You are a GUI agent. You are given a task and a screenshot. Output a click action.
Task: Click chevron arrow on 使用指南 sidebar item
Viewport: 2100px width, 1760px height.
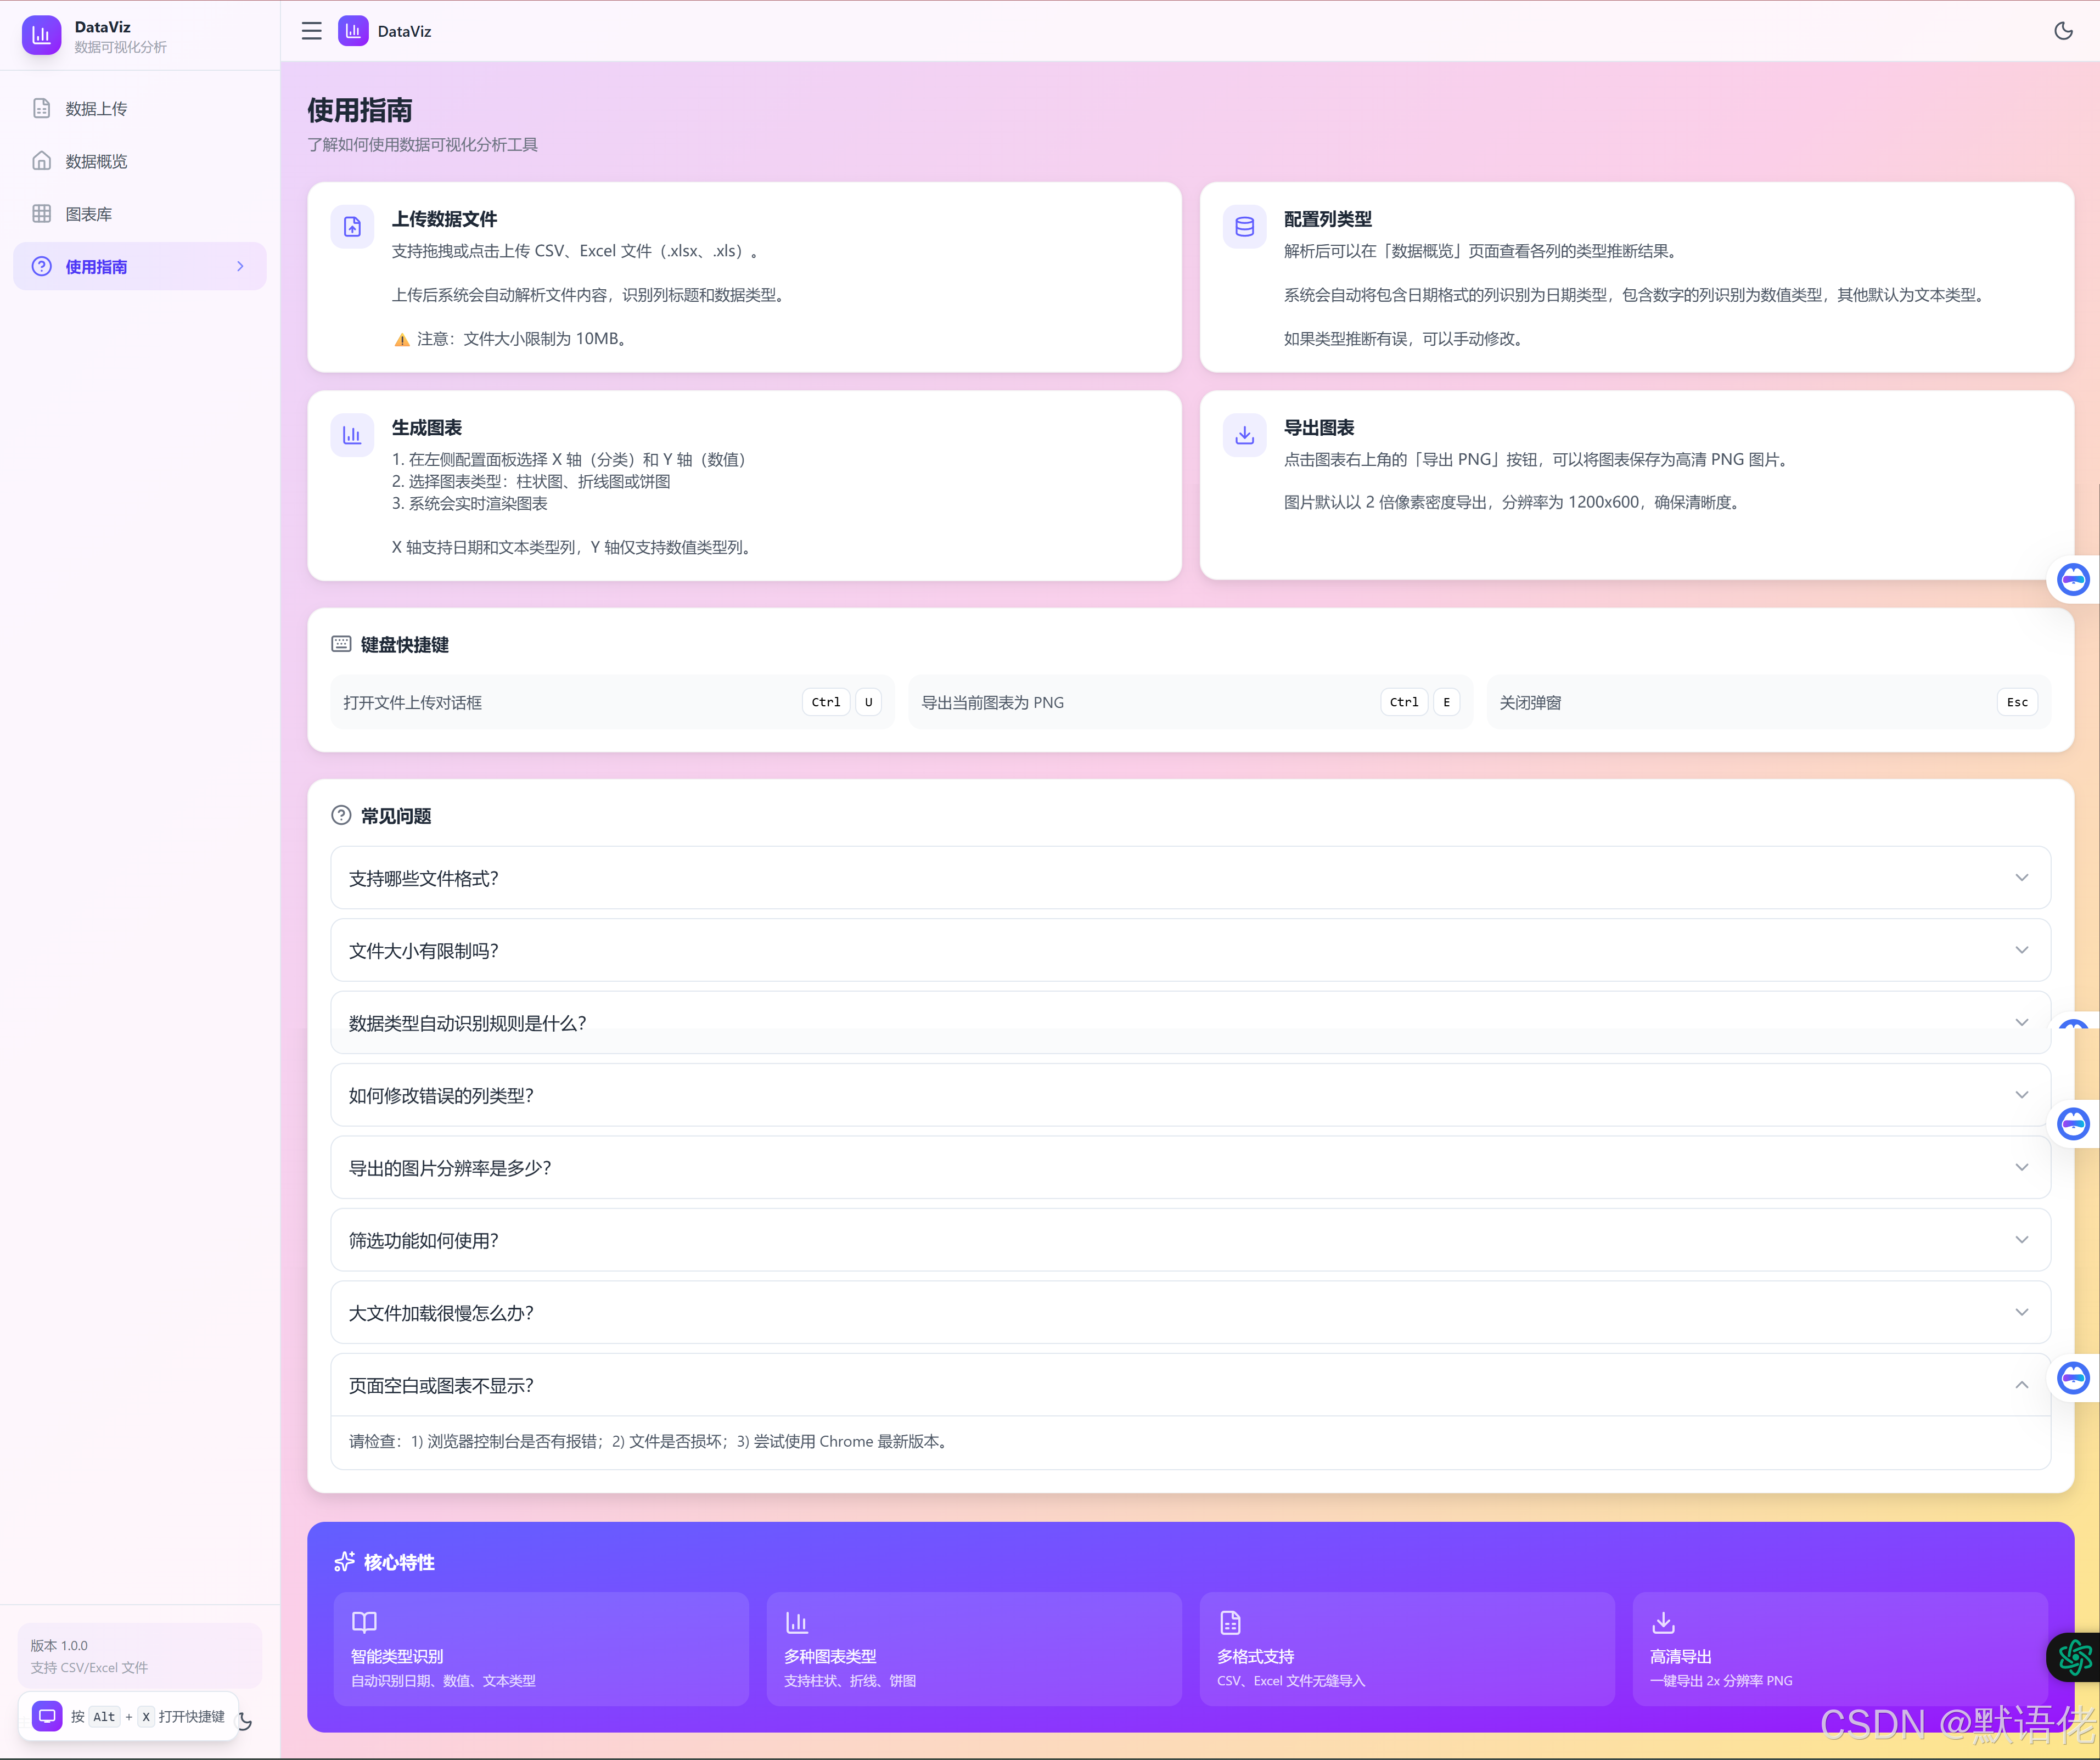[x=240, y=266]
